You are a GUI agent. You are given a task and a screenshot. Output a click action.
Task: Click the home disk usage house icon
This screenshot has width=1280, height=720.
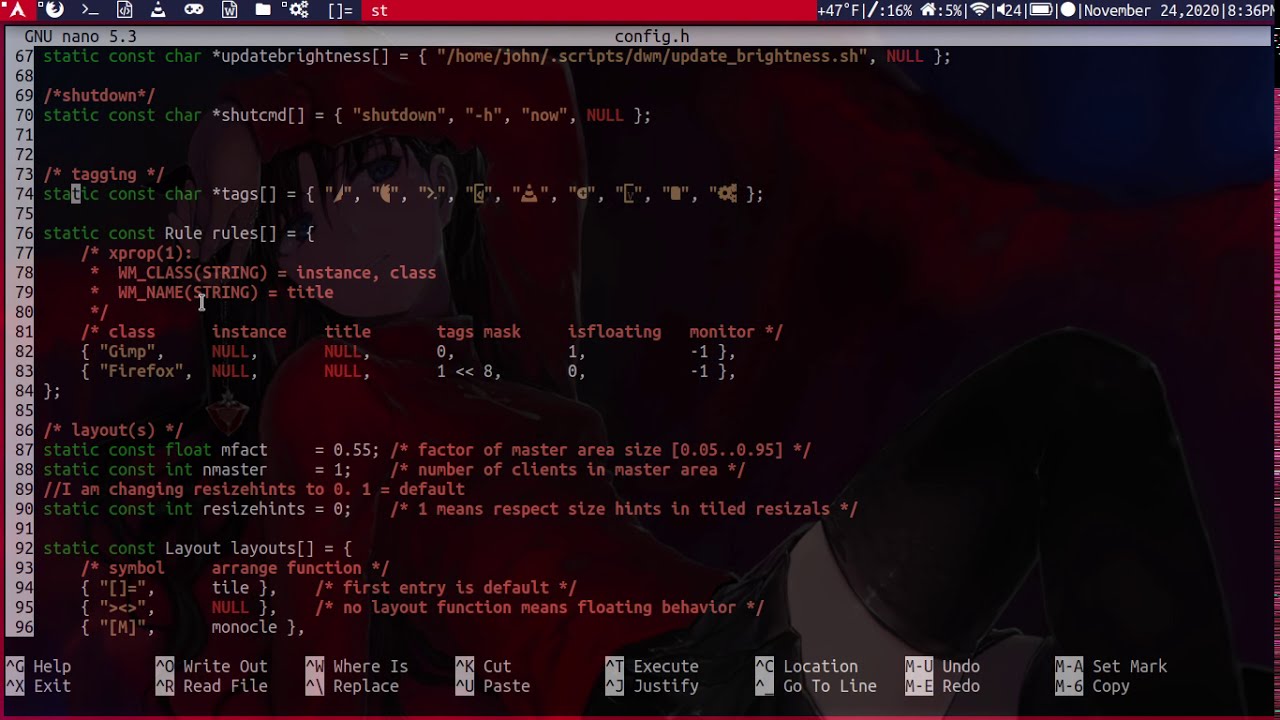(927, 10)
